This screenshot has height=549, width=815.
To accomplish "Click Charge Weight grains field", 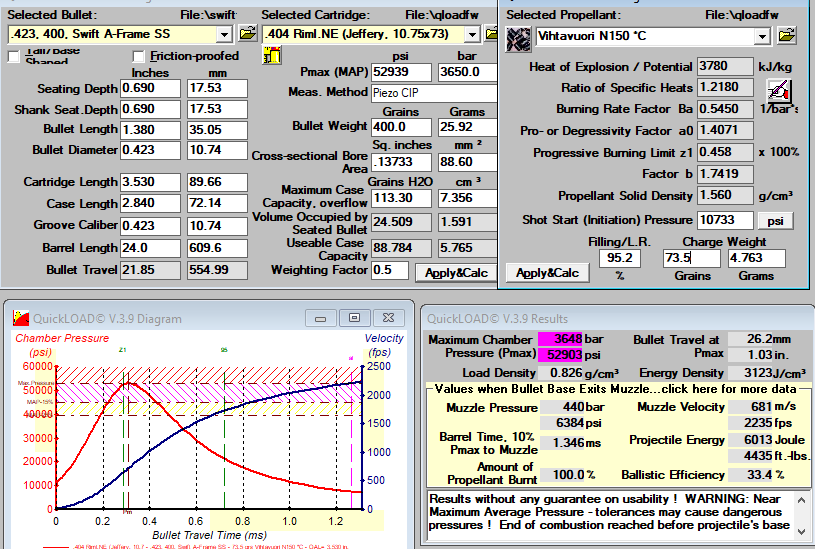I will pos(692,258).
